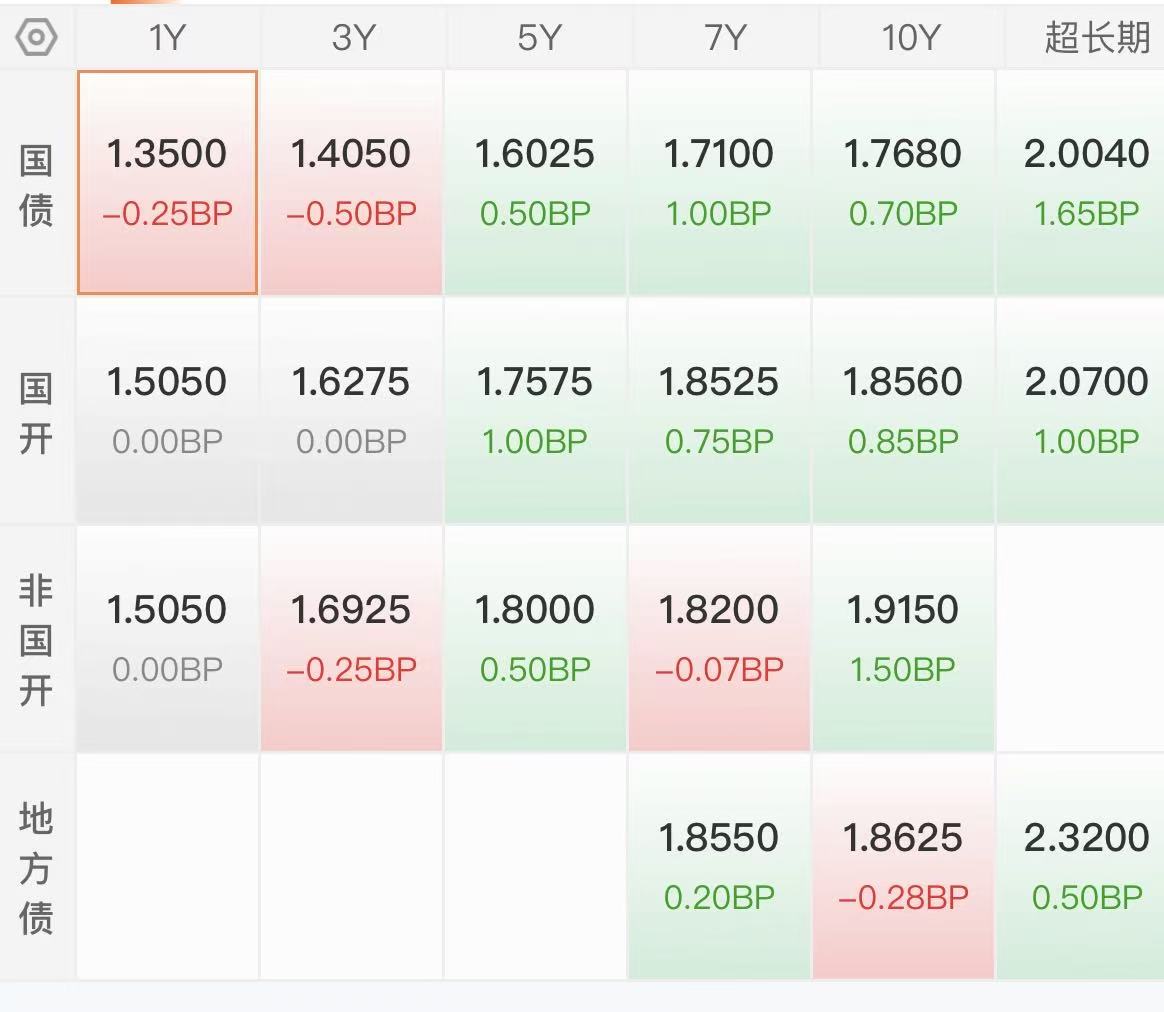Screen dimensions: 1164x1012
Task: Click 非国开 3Y cell 1.6925
Action: pos(352,638)
